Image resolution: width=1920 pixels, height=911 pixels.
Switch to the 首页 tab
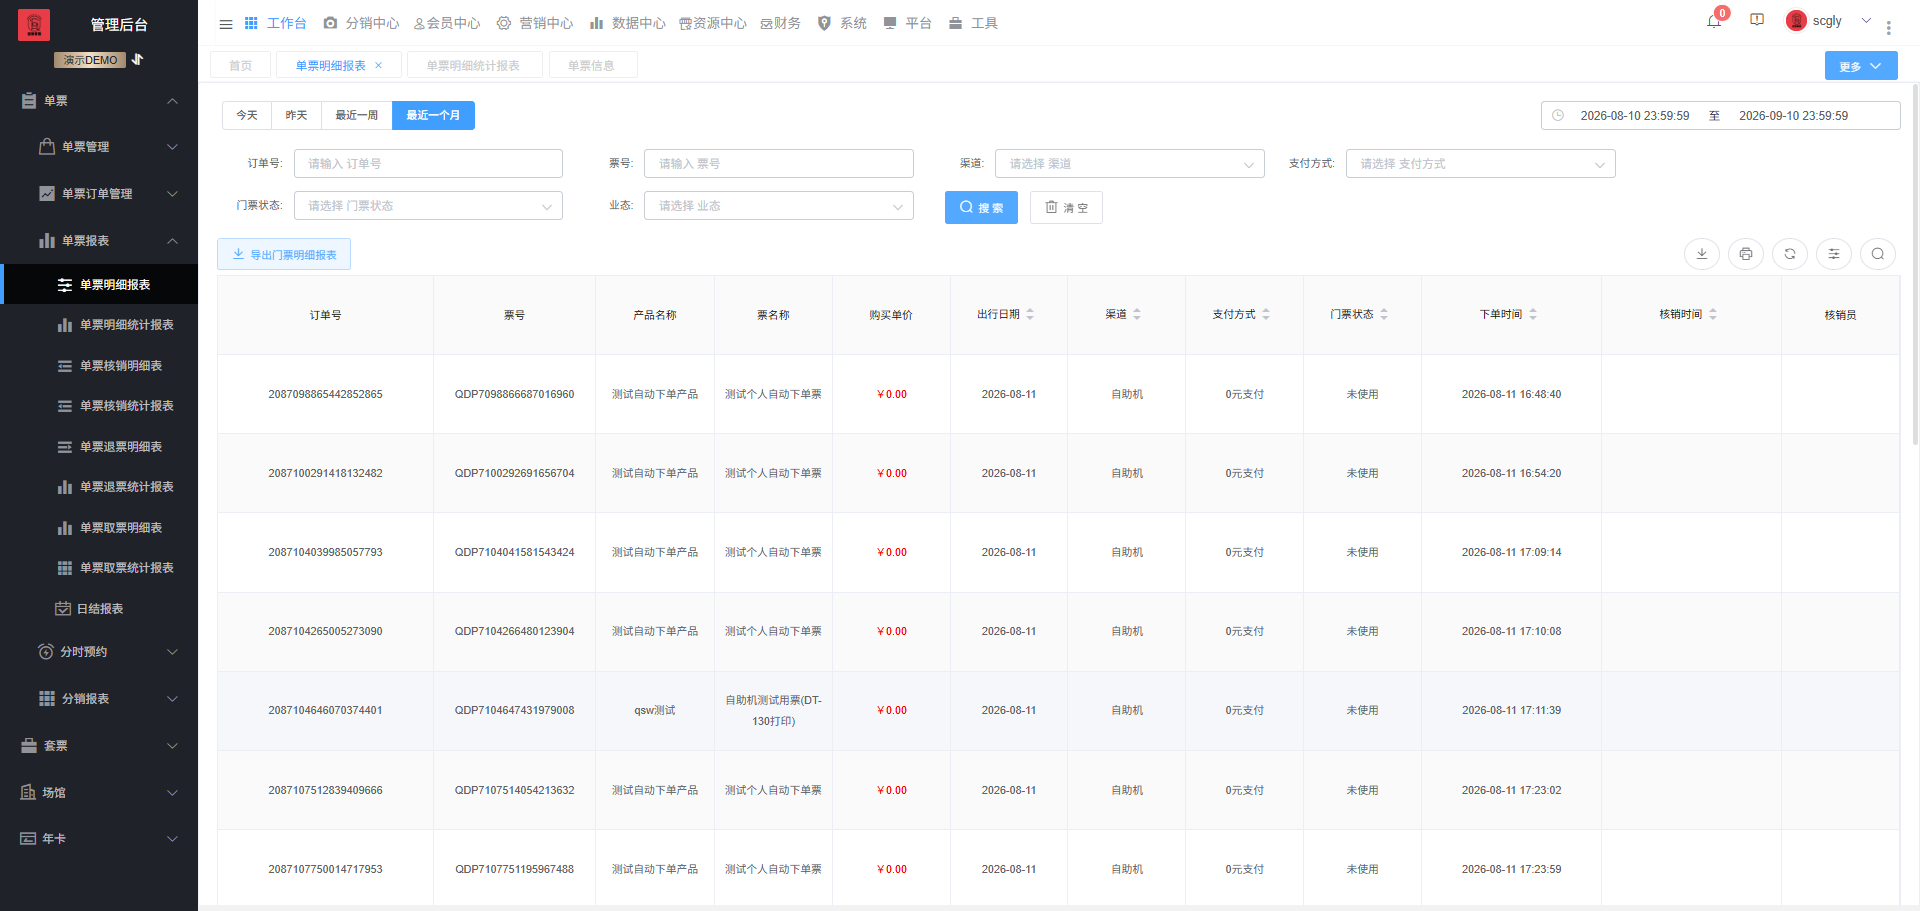240,65
